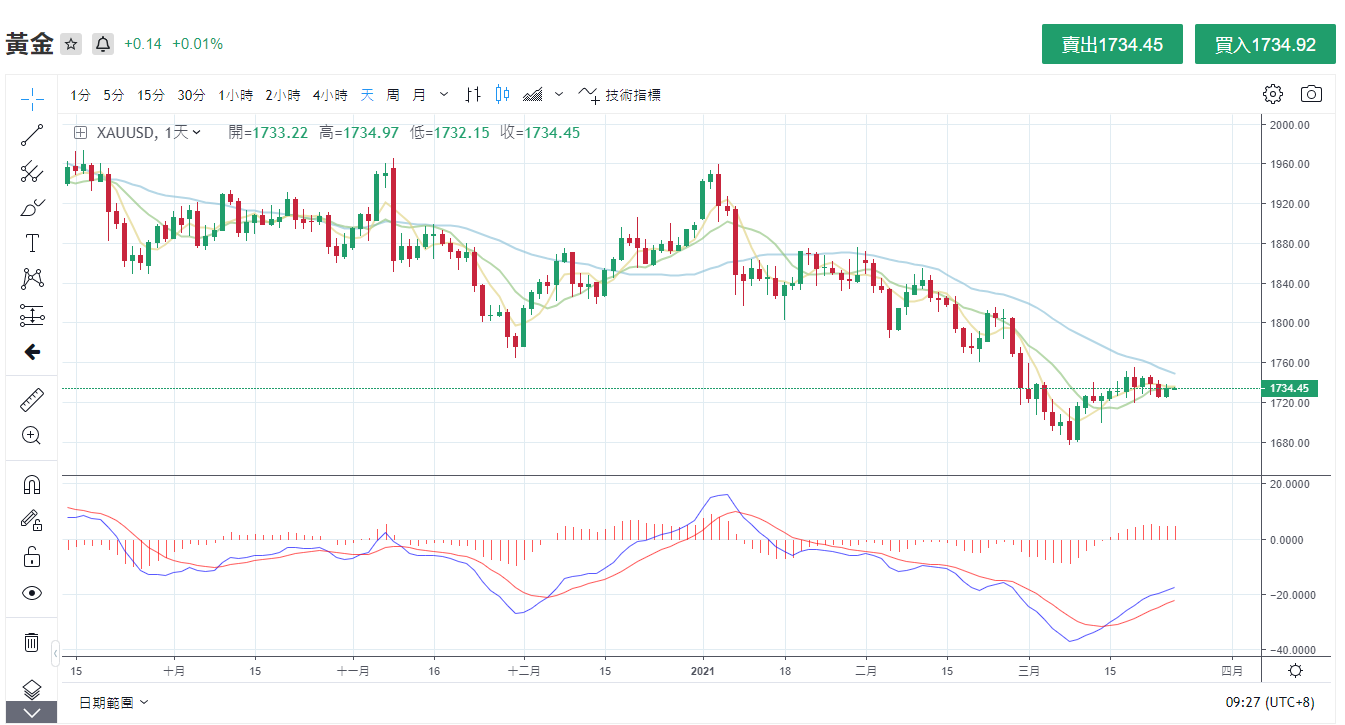Open more time intervals chevron after 月
The width and height of the screenshot is (1345, 725).
click(444, 95)
